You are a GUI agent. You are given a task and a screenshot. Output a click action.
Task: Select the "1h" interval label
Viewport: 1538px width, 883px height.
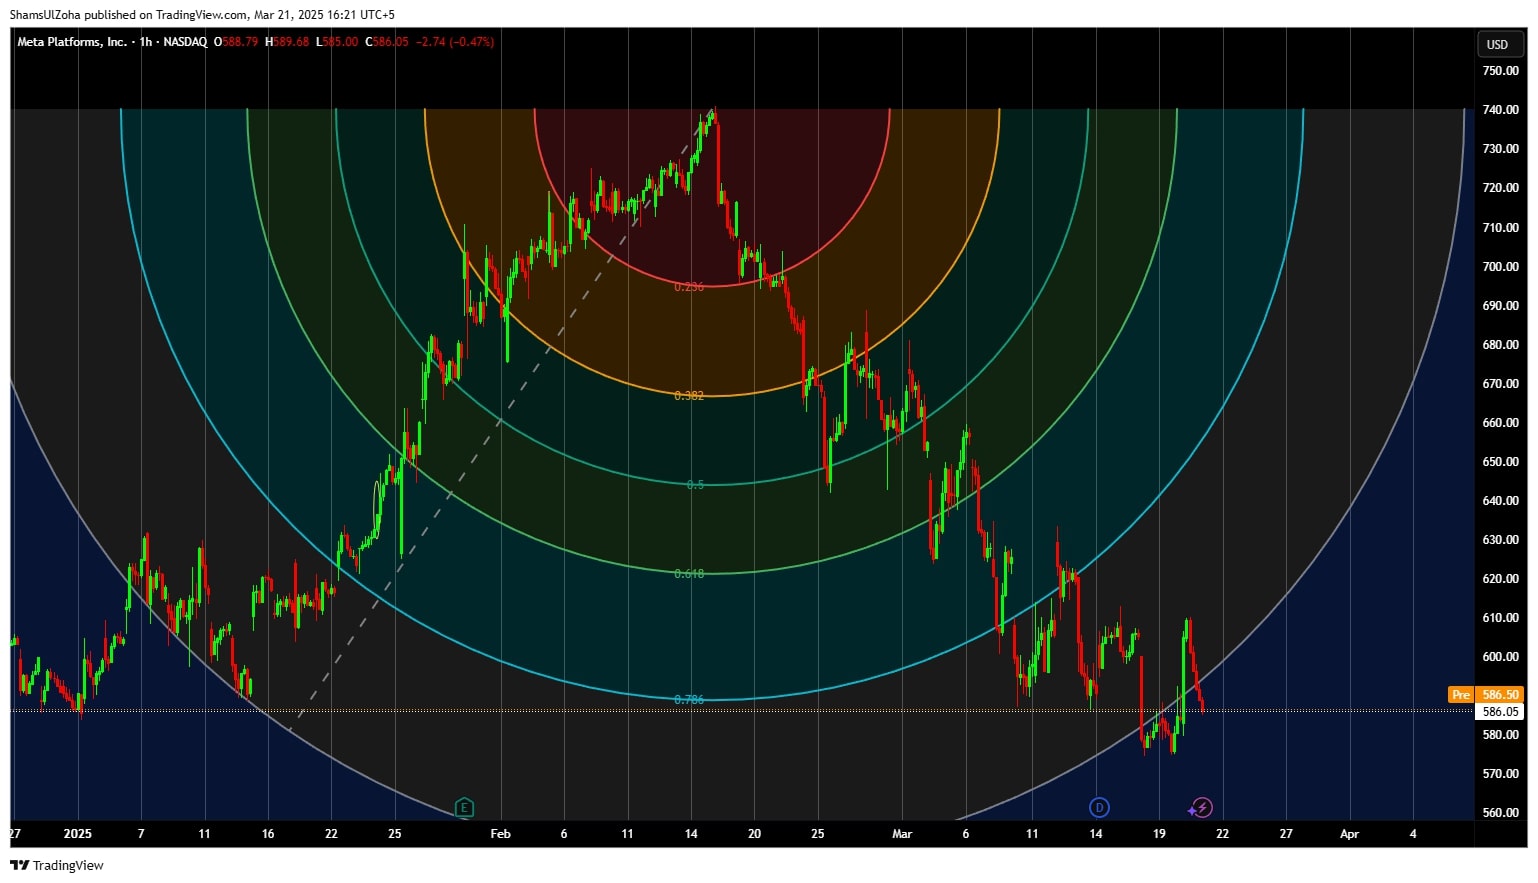[146, 42]
